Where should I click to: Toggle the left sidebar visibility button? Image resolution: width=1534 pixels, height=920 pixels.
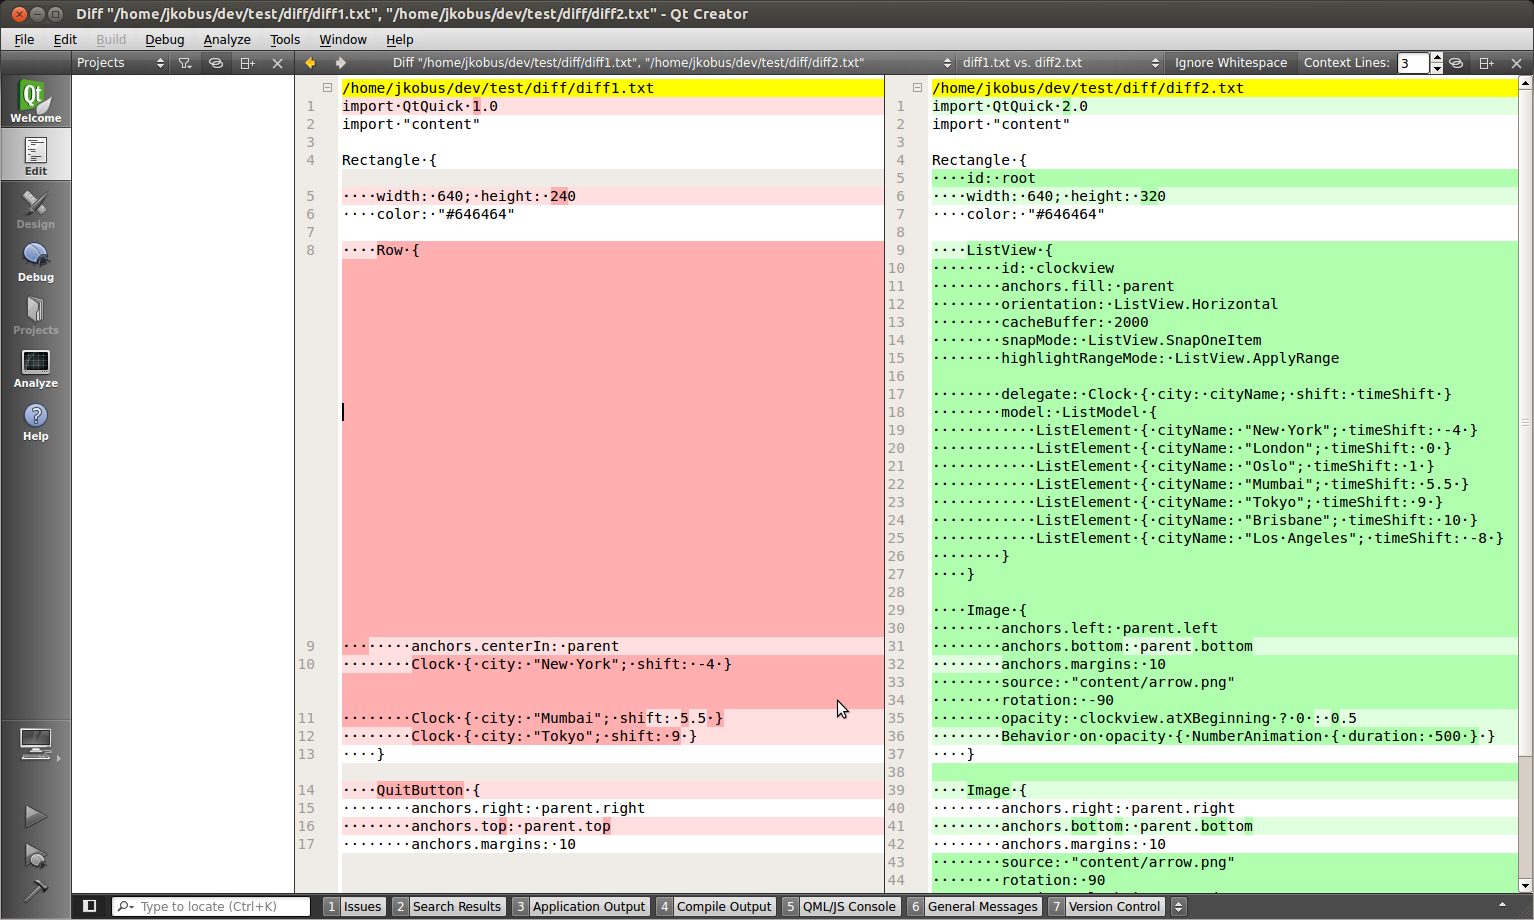coord(90,906)
